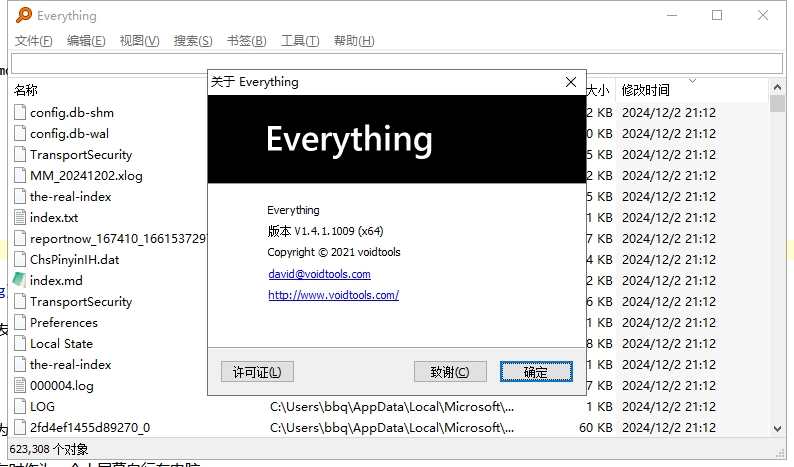Click the Copyright © 2021 voidtools text

334,252
